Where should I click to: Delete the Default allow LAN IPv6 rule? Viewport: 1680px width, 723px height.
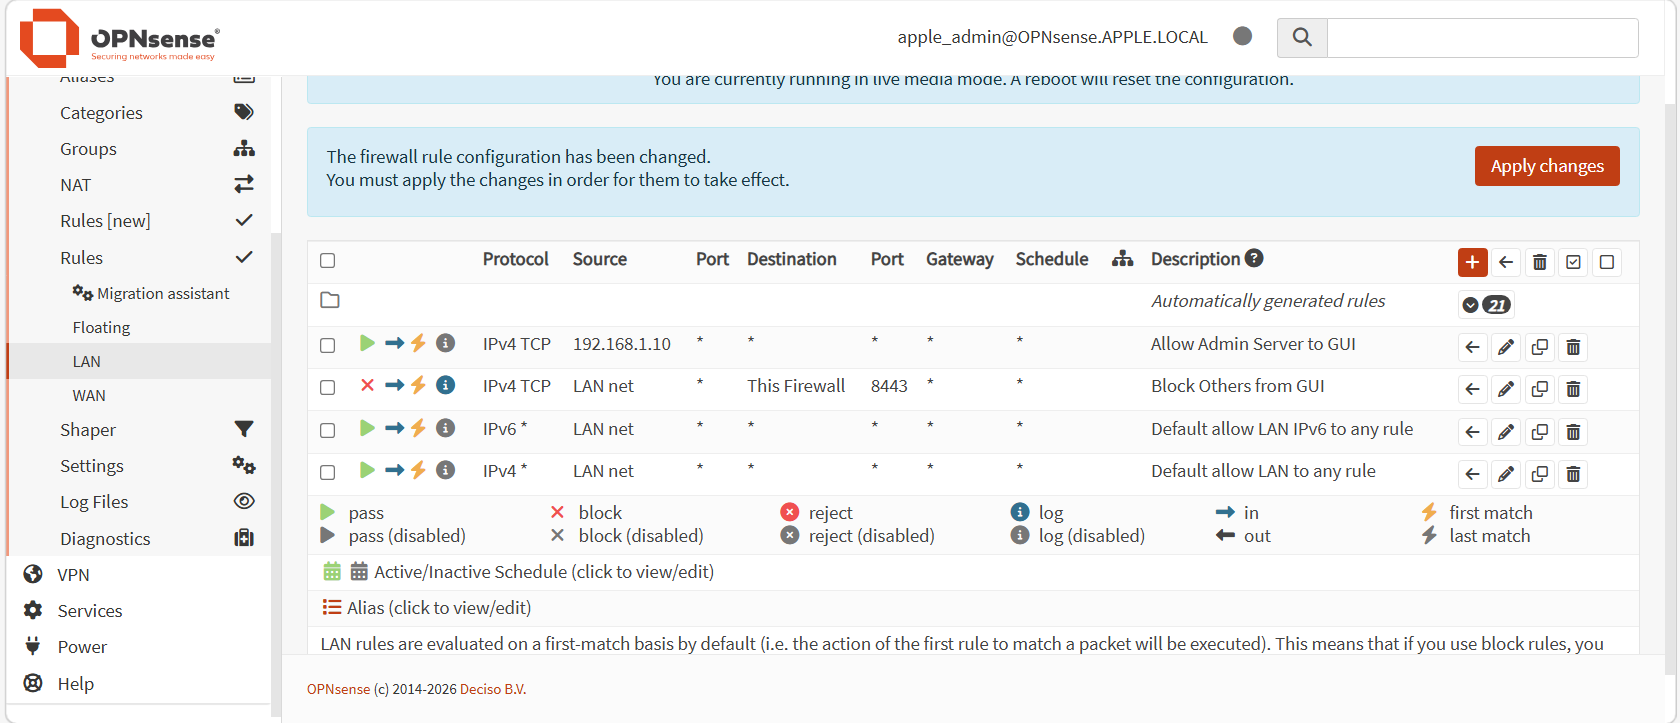[1573, 432]
